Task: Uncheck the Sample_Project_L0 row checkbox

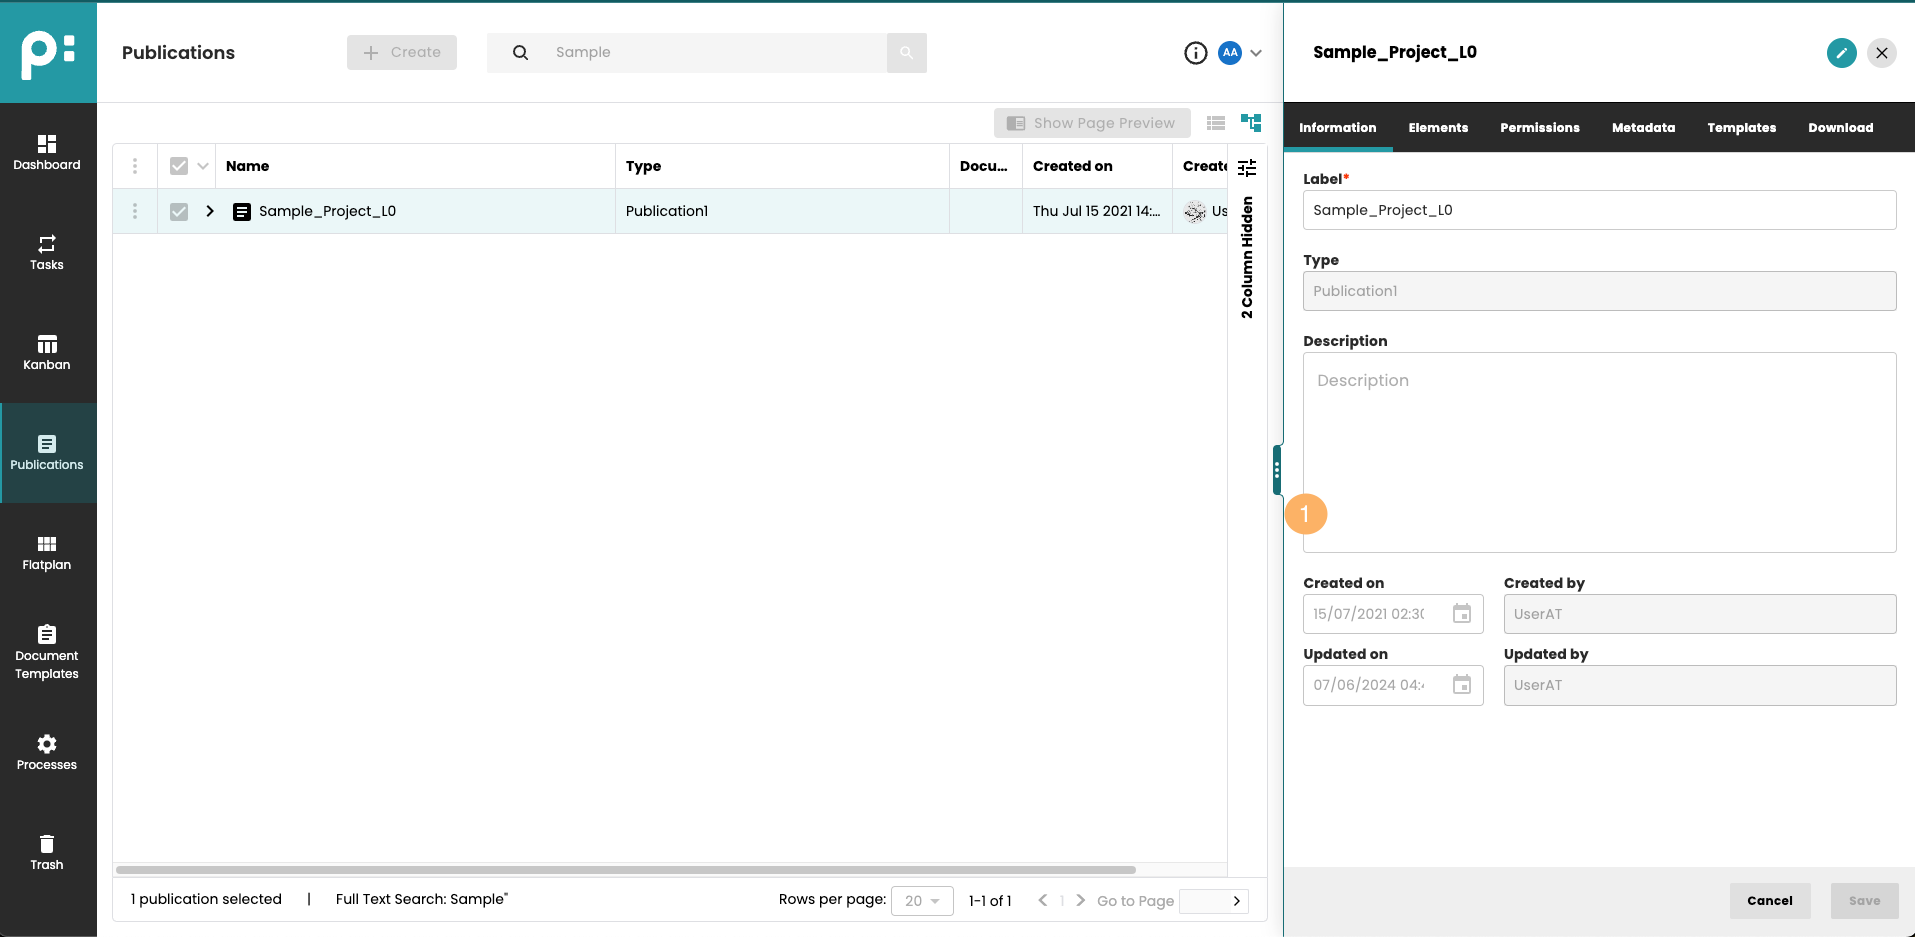Action: click(179, 211)
